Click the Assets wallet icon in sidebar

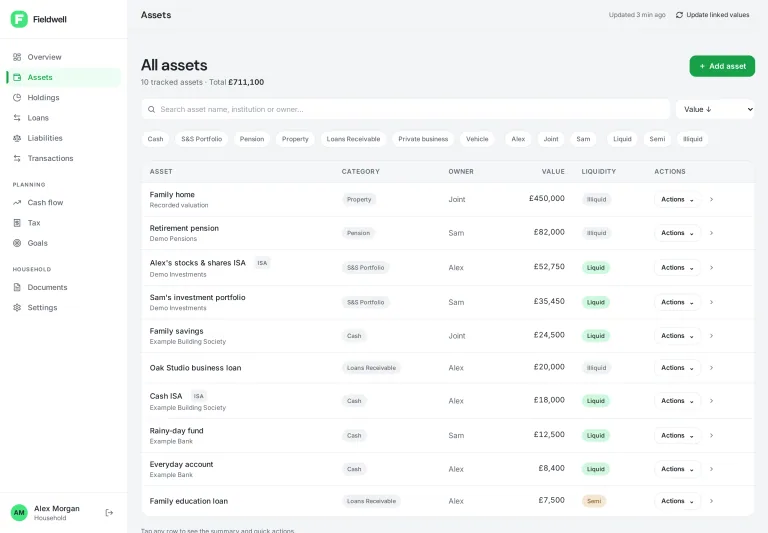point(17,77)
